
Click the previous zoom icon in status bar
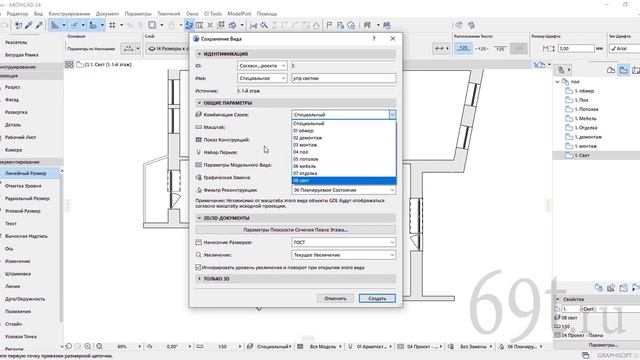pos(69,347)
